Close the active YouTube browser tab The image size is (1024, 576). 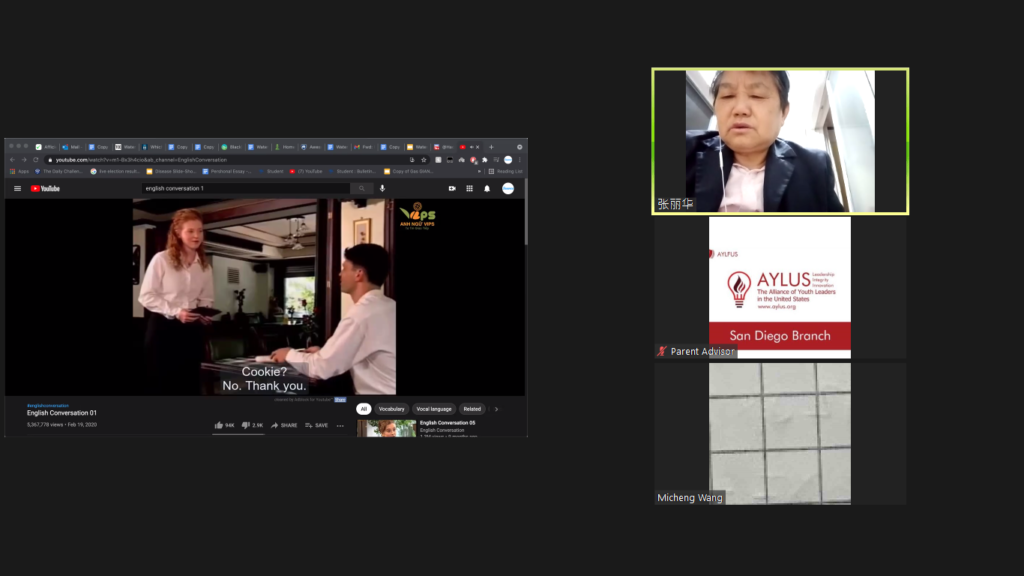pos(477,147)
